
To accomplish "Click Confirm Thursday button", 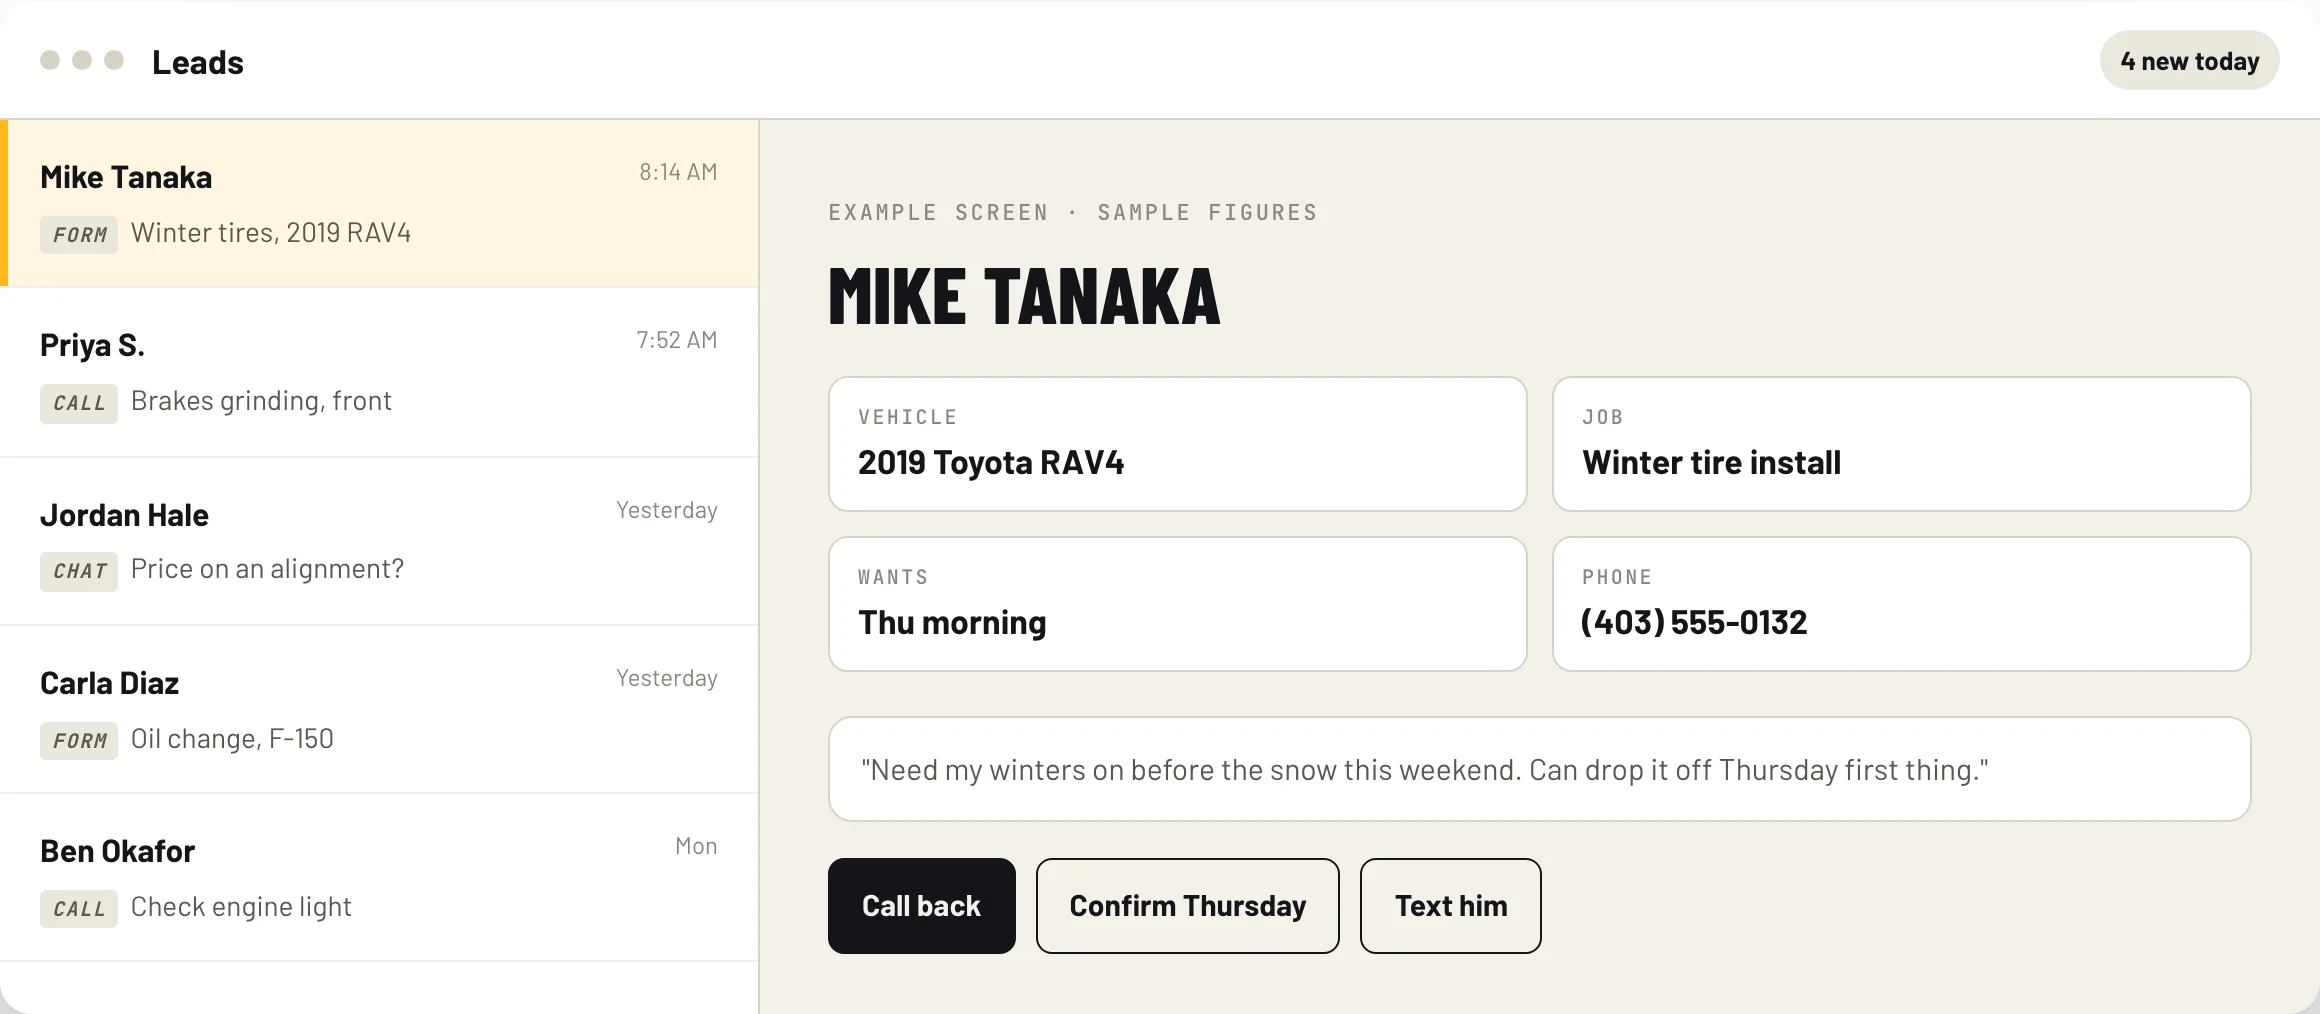I will (1187, 906).
